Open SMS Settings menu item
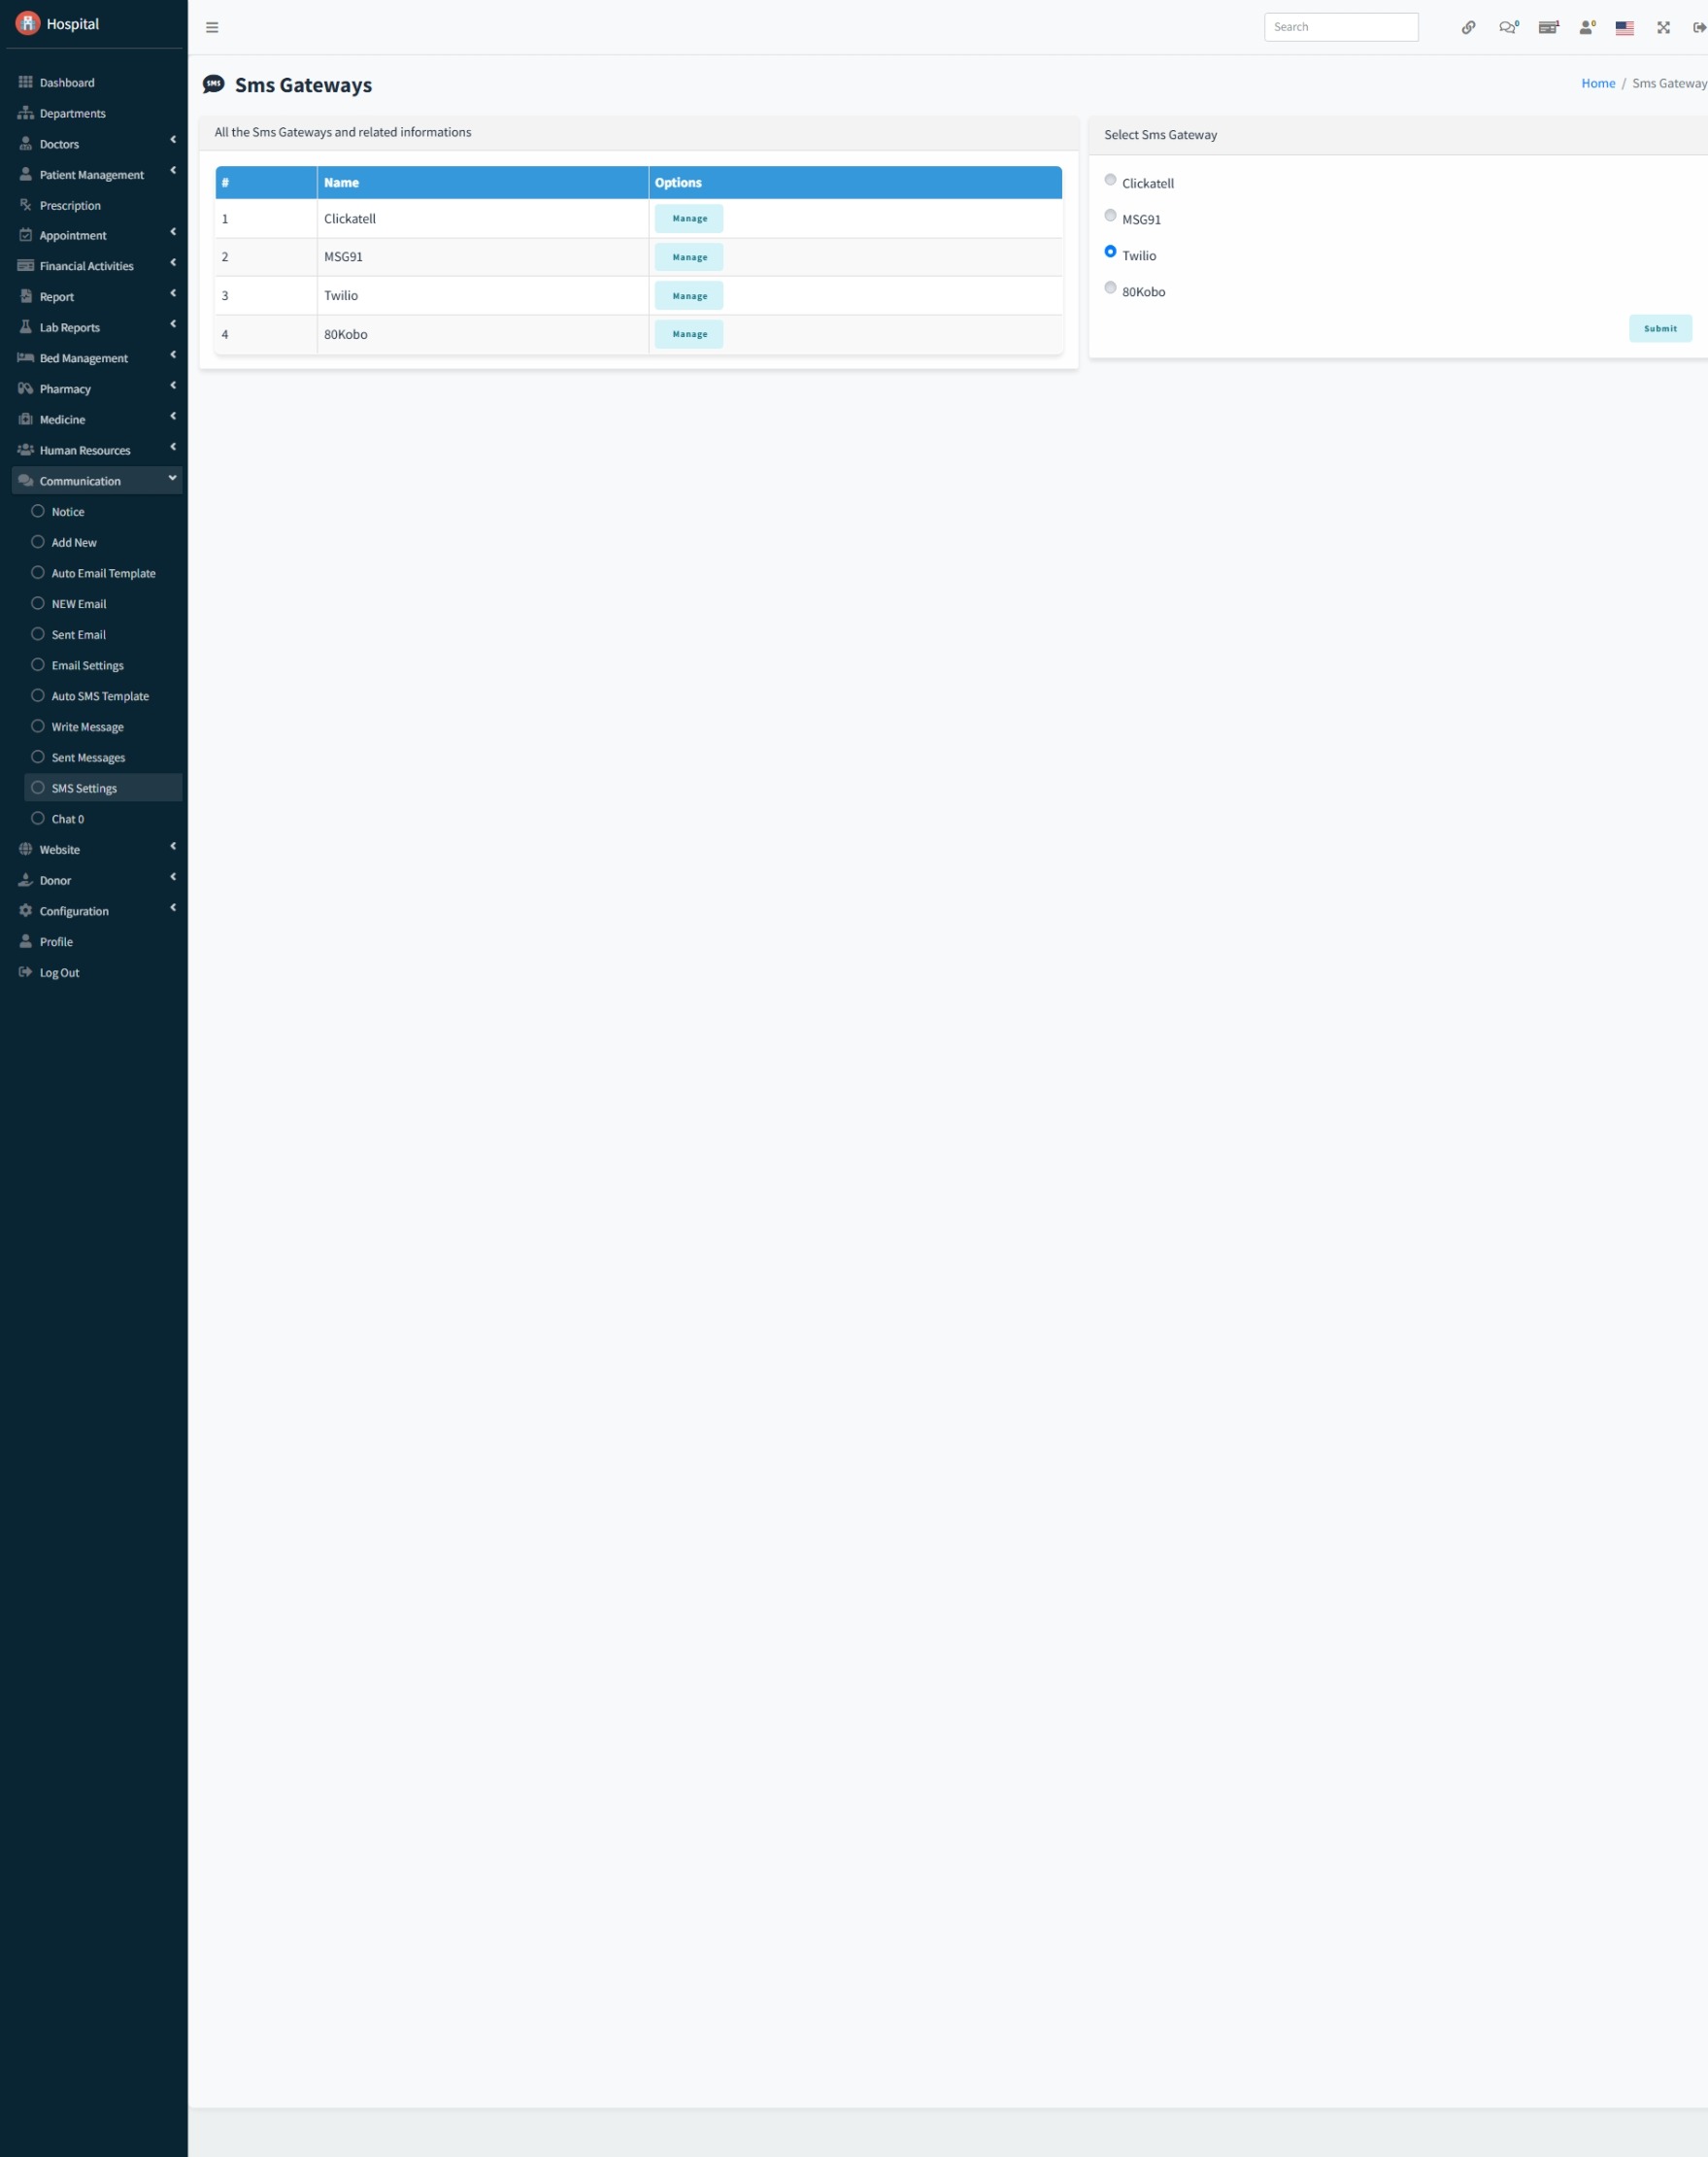 (x=103, y=788)
